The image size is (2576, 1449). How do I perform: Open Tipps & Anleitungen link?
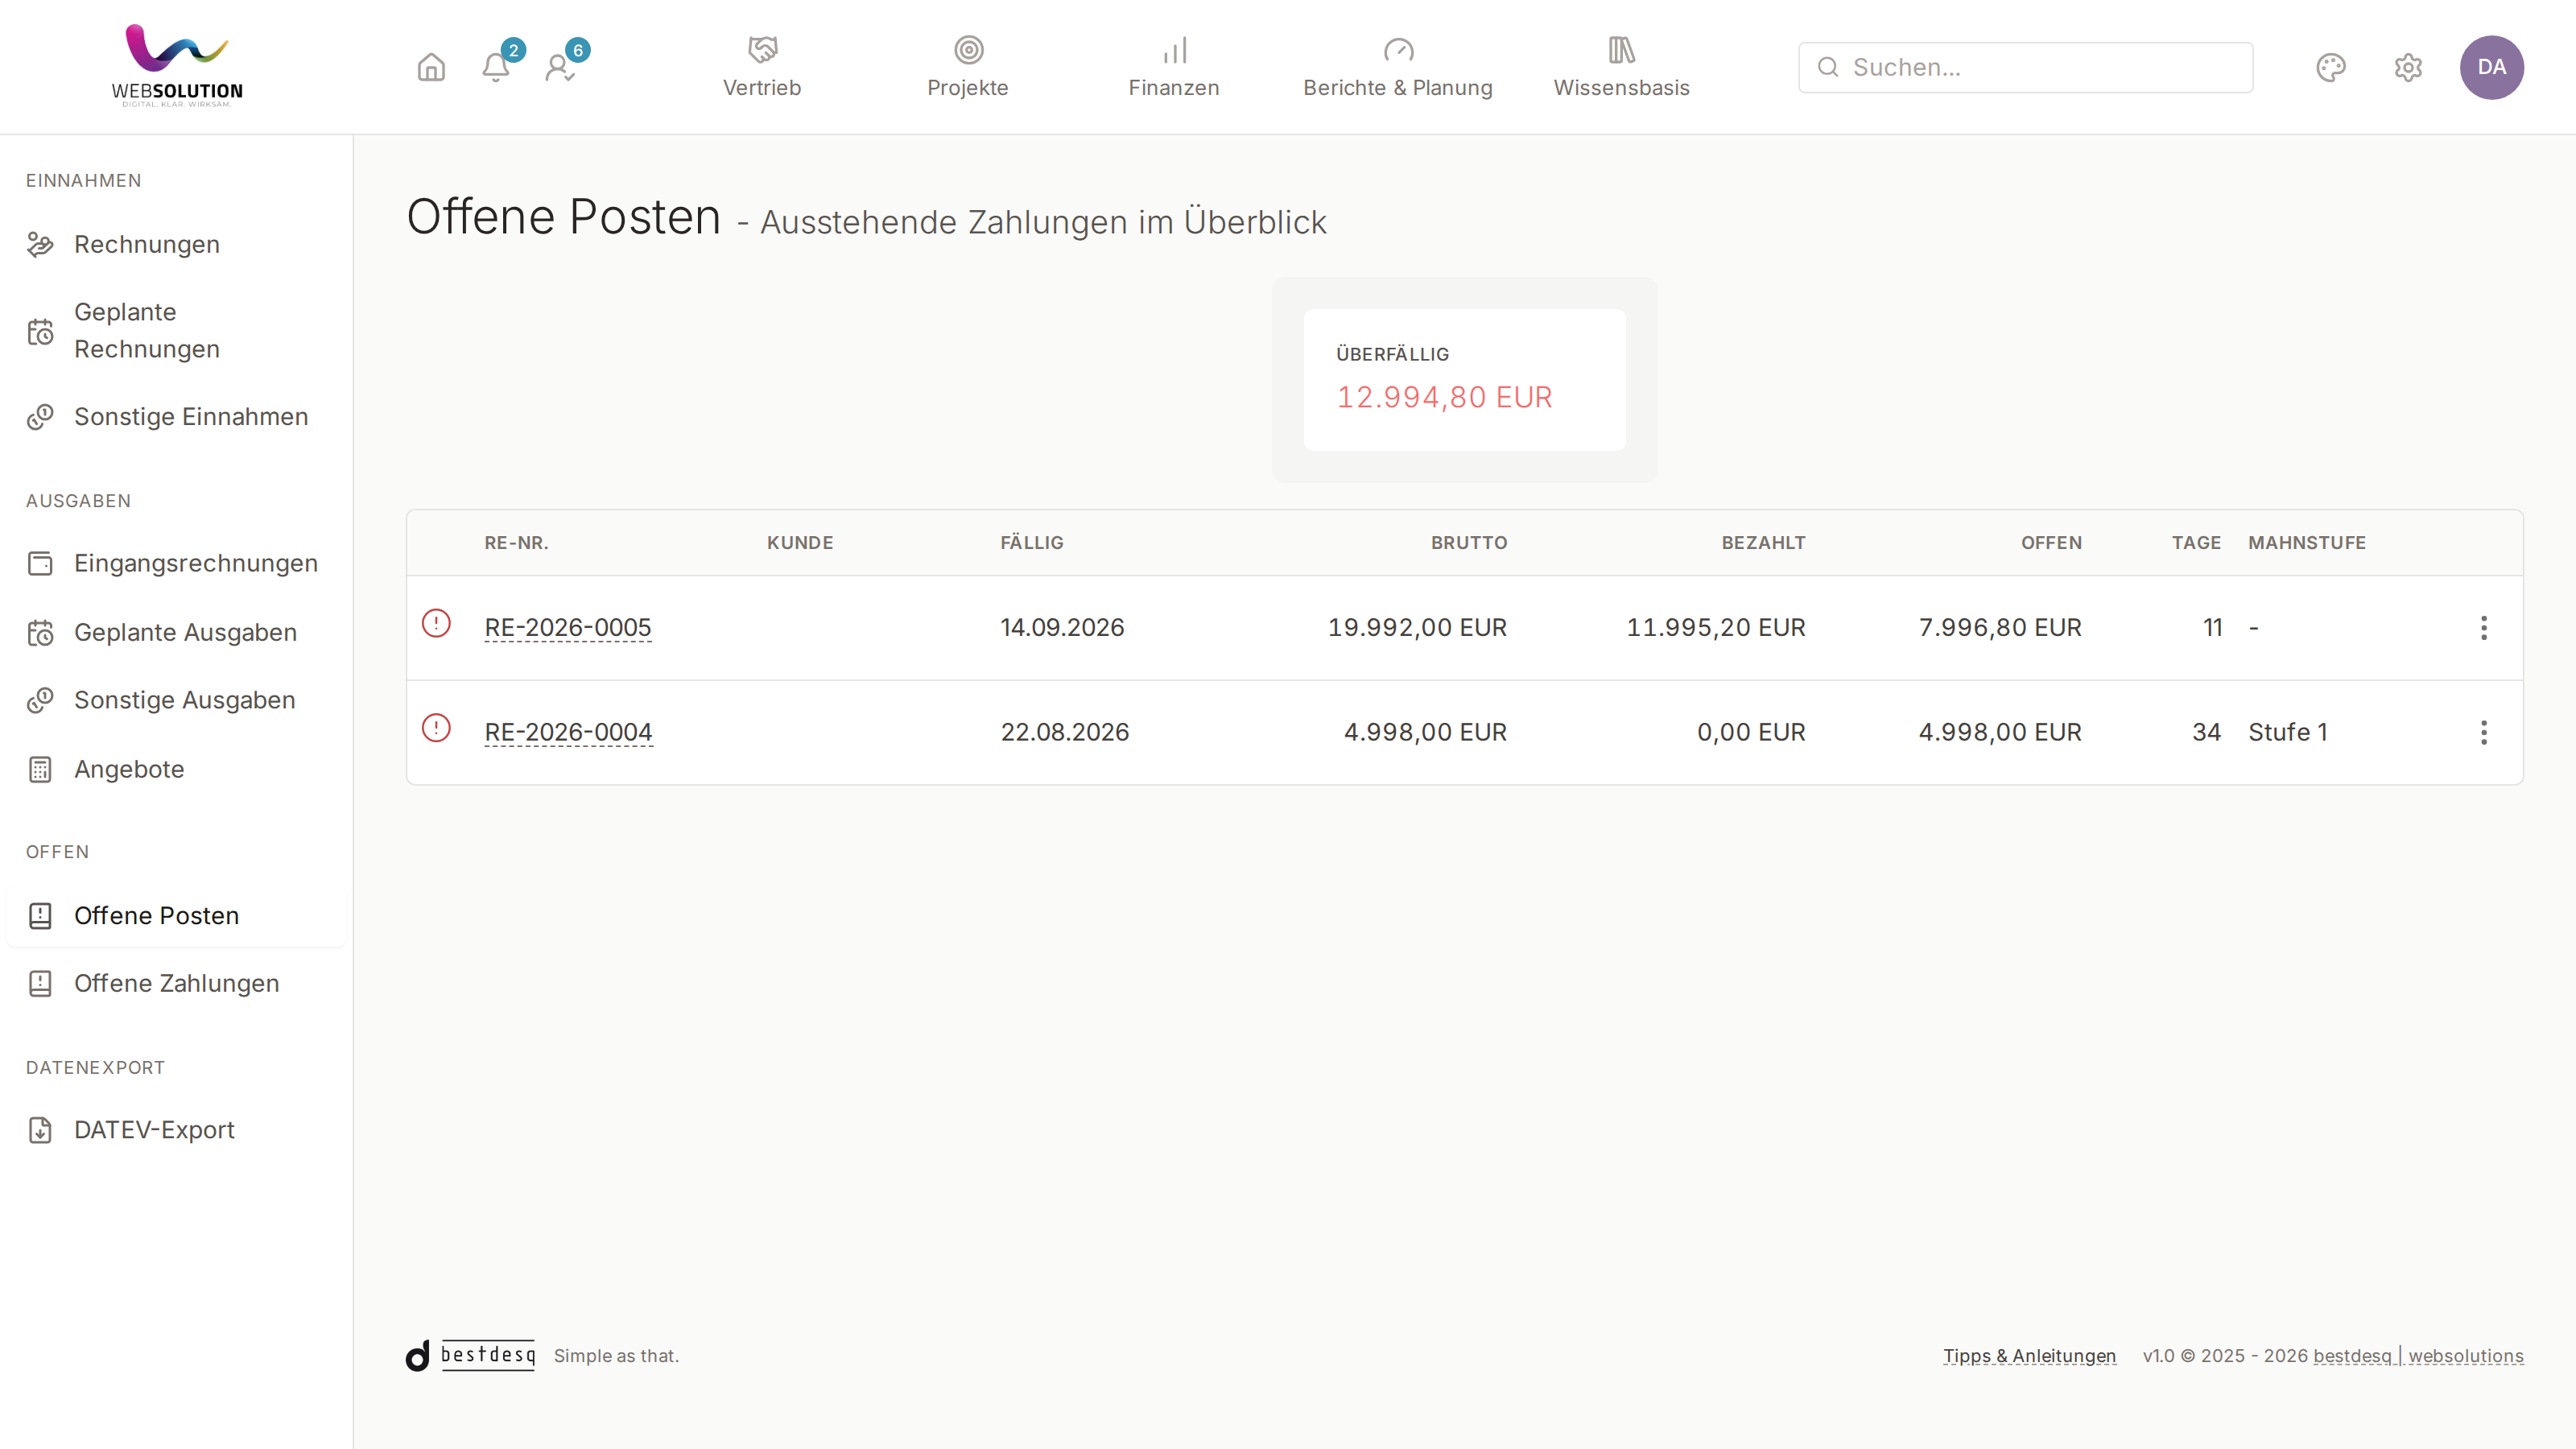[2029, 1356]
